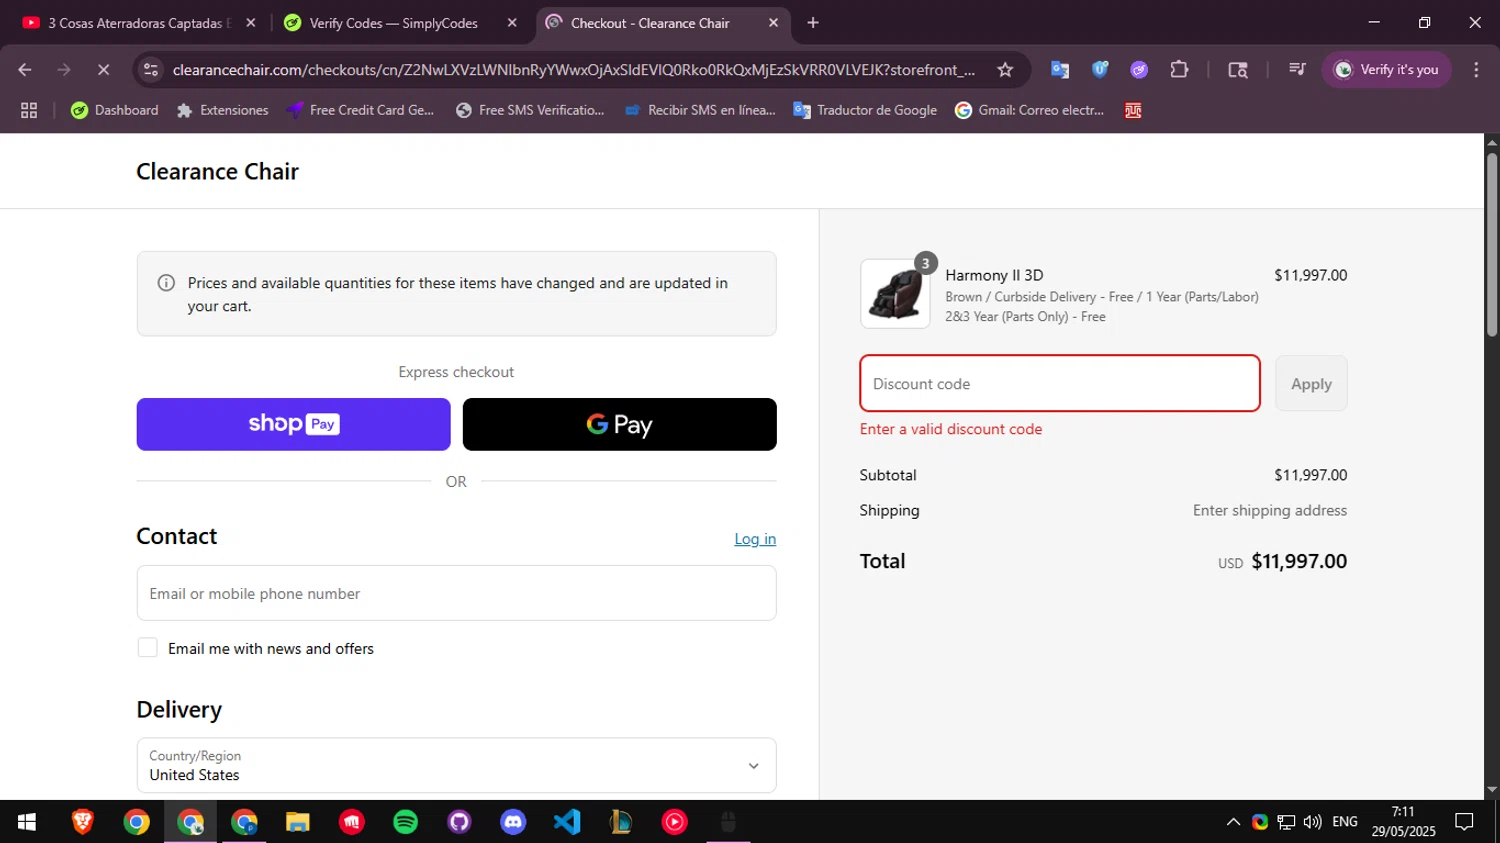Viewport: 1500px width, 843px height.
Task: Click the 'Enter a valid discount code' message
Action: pos(951,429)
